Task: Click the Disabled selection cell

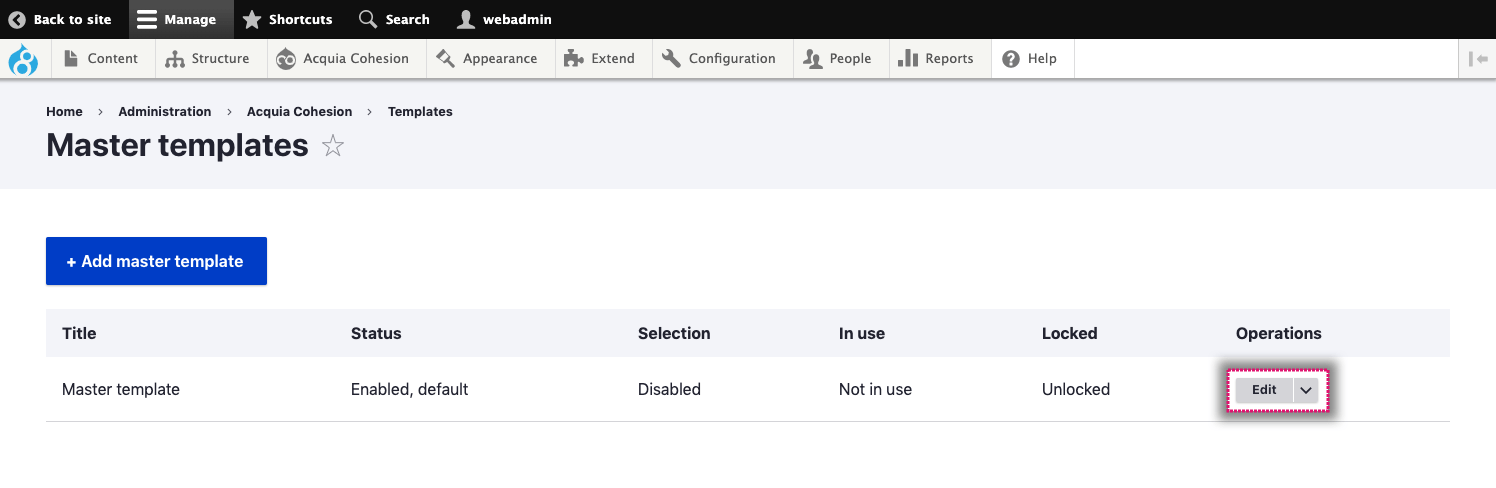Action: (669, 389)
